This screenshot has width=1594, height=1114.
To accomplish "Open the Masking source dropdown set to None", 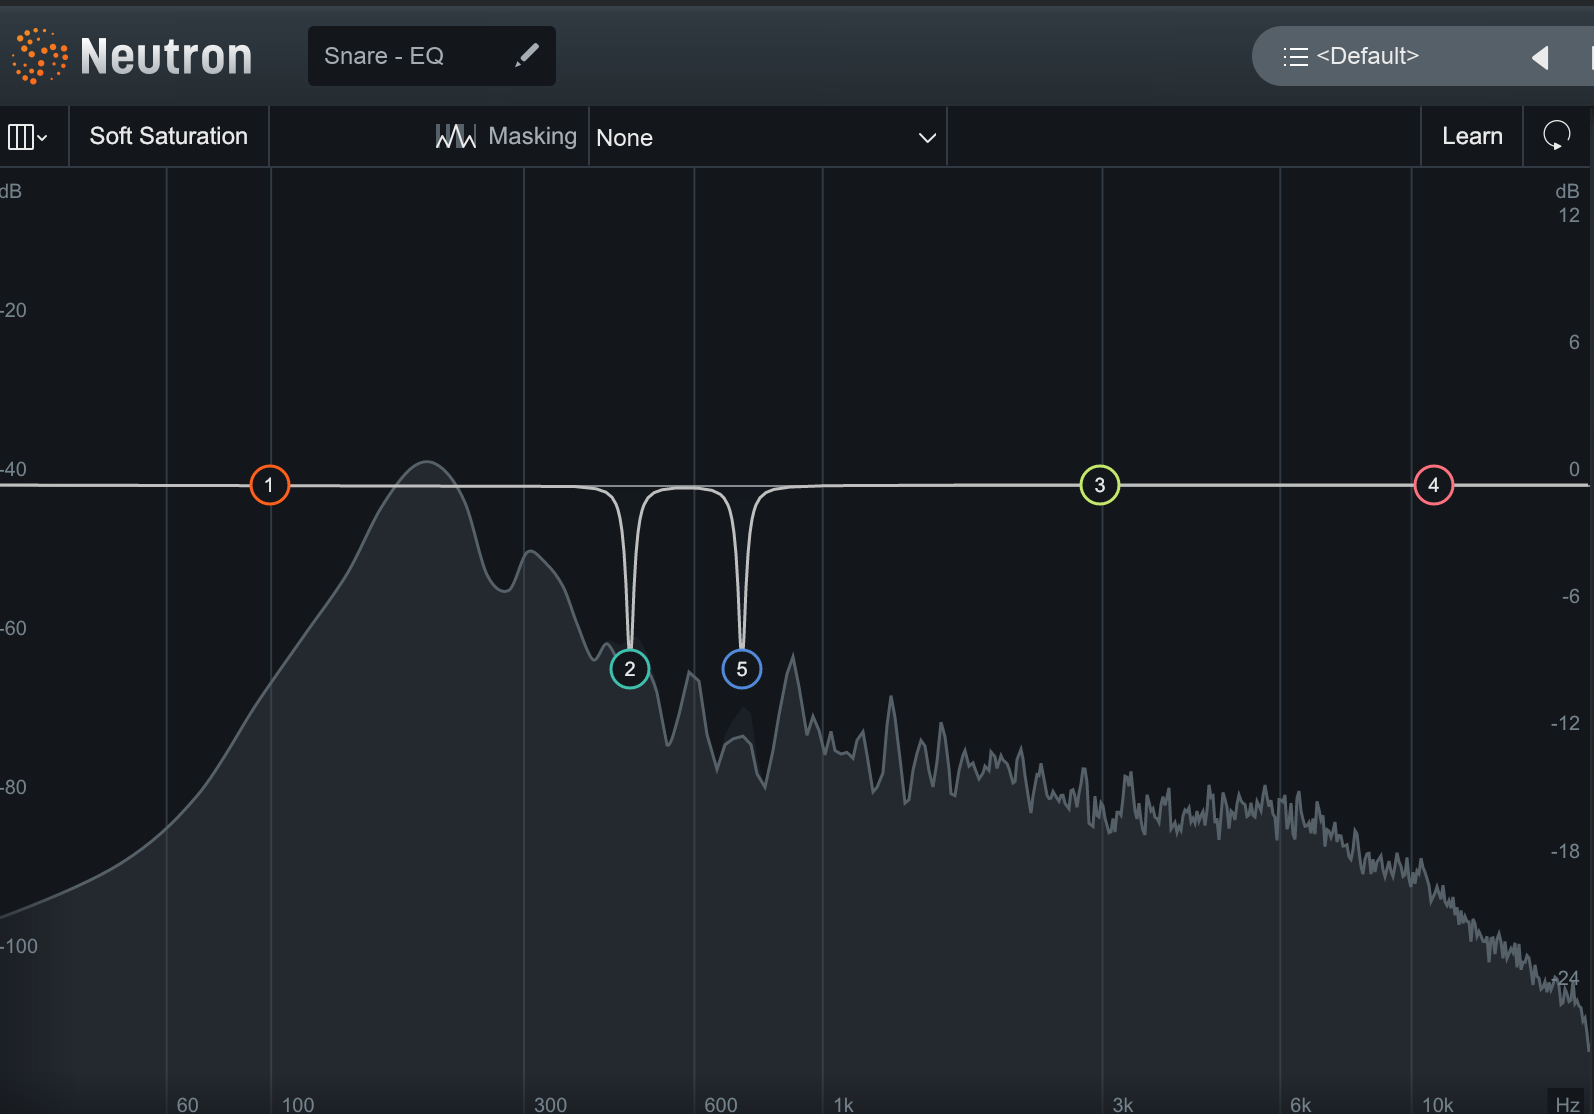I will coord(767,137).
